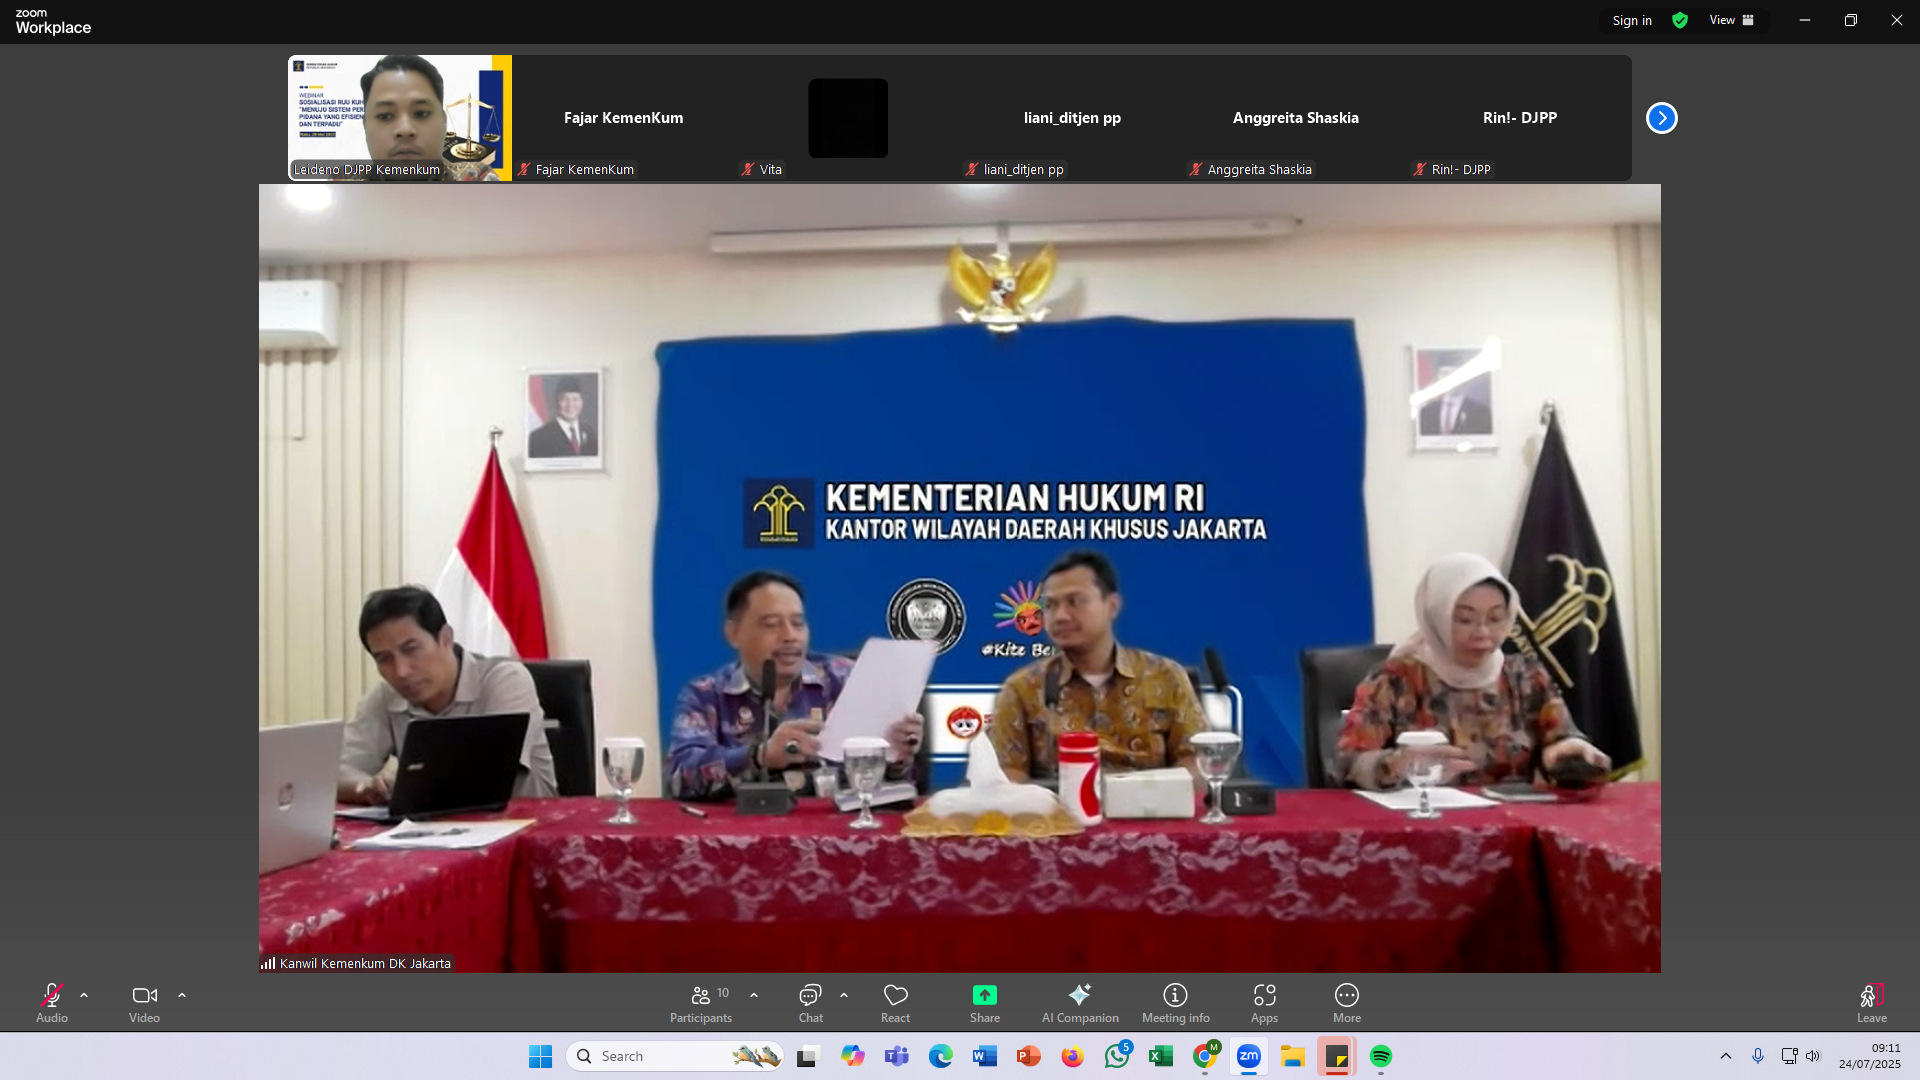Leave the meeting
Viewport: 1920px width, 1080px height.
1872,1003
